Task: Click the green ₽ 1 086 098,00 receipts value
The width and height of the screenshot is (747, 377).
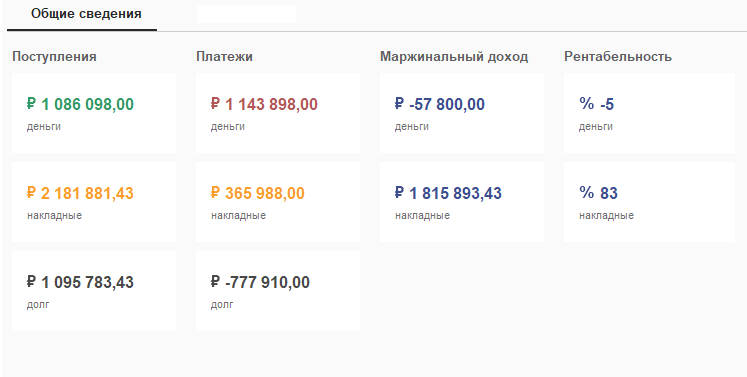Action: 81,104
